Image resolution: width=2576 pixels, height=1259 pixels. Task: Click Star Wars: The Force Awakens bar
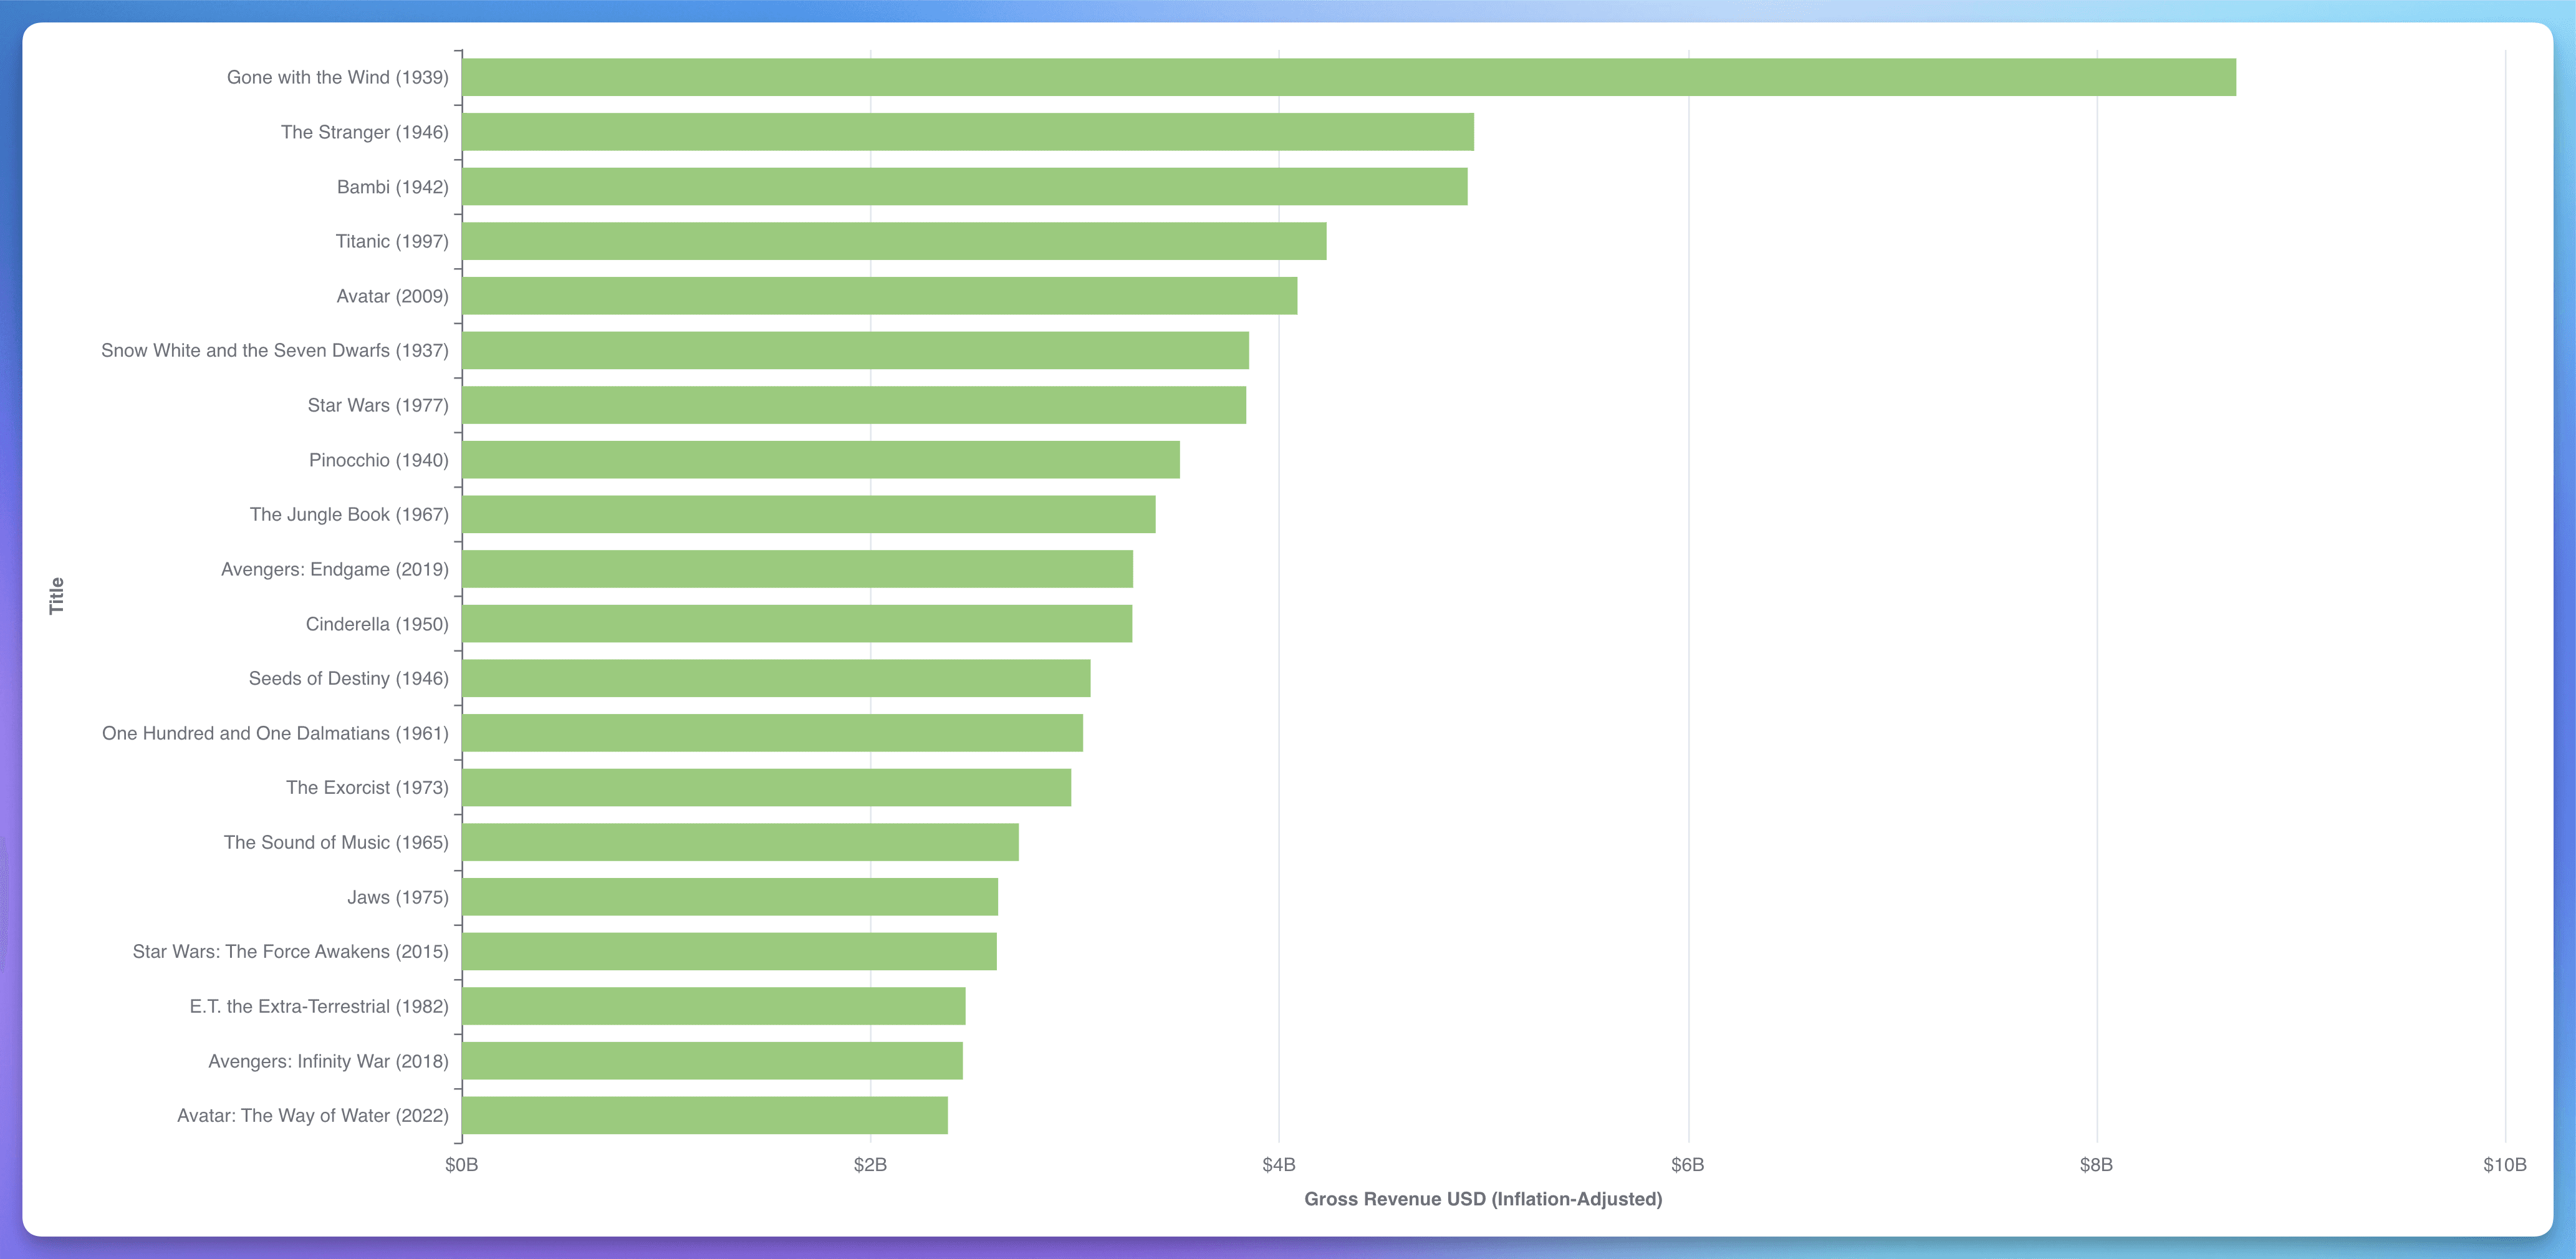[x=729, y=951]
